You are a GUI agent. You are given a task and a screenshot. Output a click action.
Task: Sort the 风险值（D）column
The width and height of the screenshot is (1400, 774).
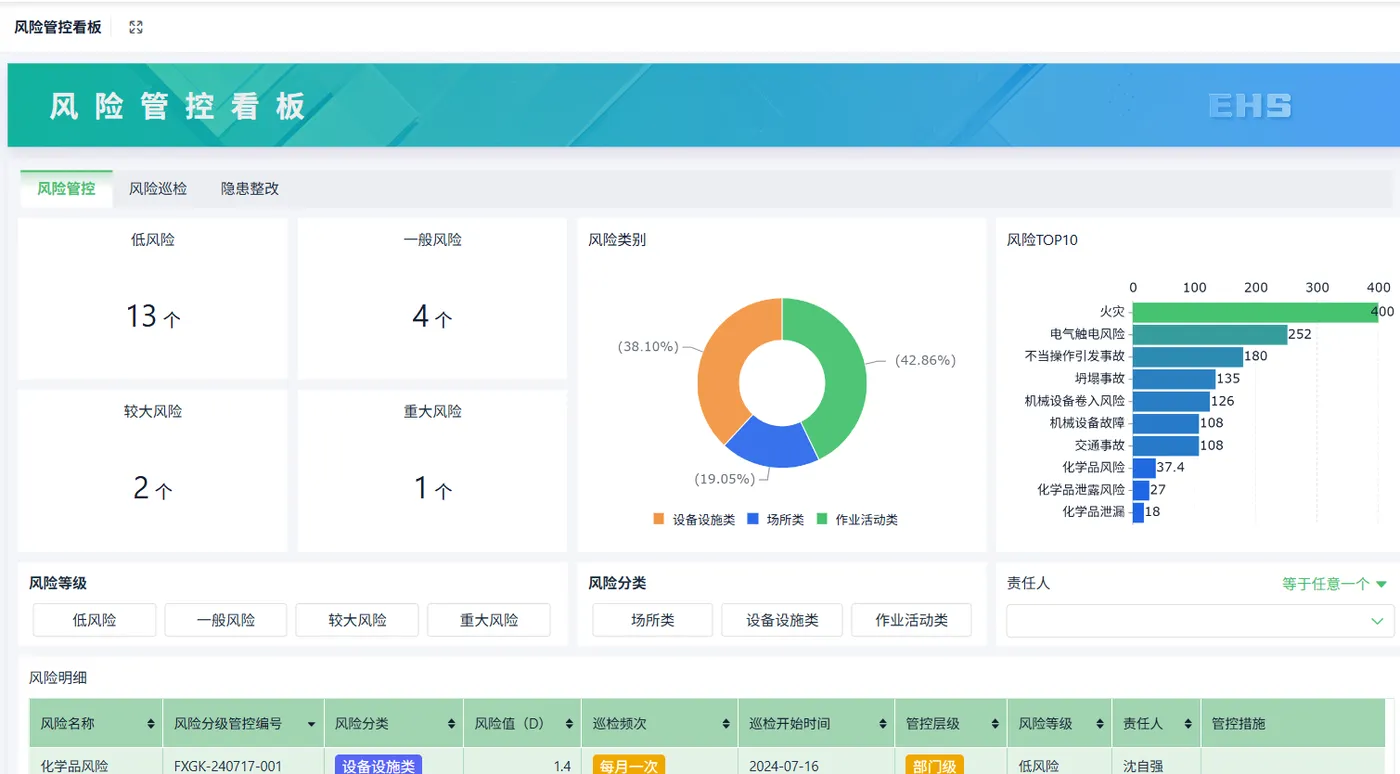[570, 724]
